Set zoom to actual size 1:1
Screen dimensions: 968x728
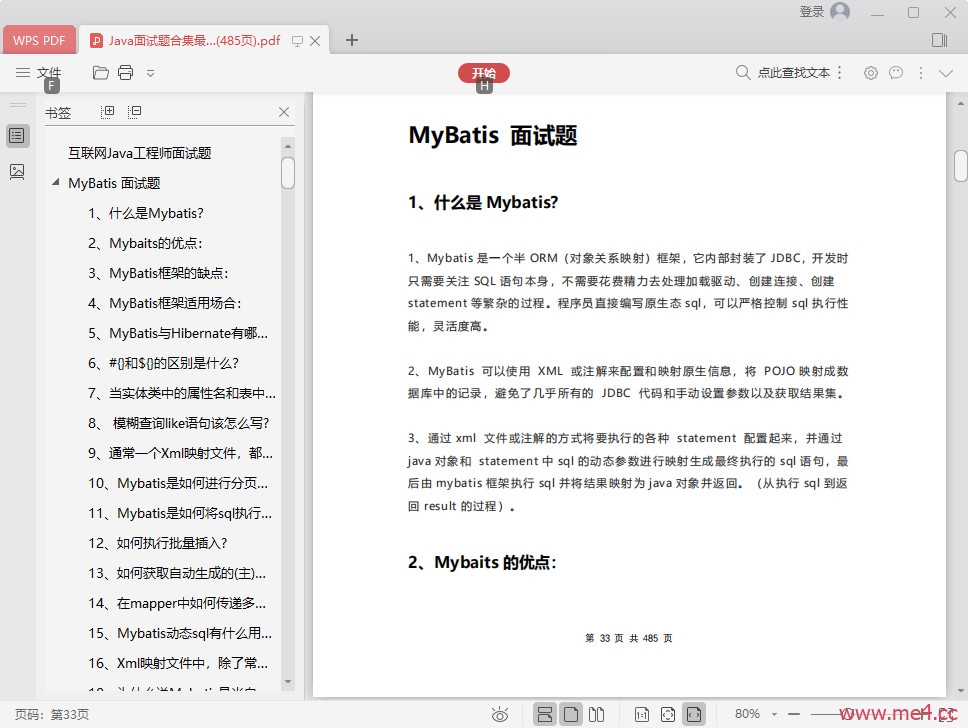pyautogui.click(x=642, y=714)
